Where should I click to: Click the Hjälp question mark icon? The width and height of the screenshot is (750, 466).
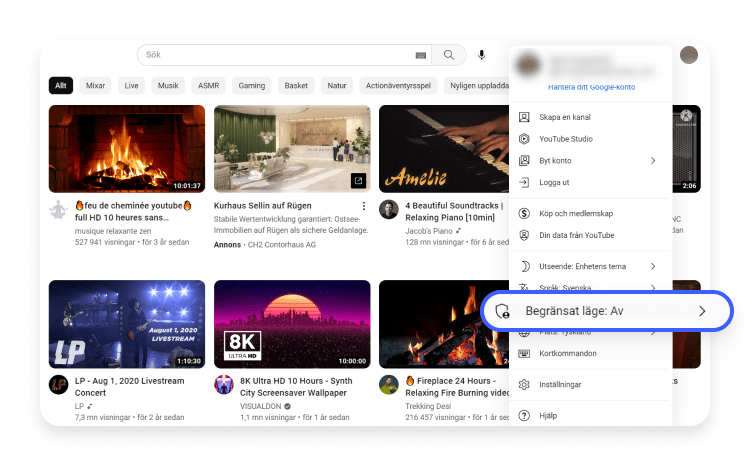(524, 416)
